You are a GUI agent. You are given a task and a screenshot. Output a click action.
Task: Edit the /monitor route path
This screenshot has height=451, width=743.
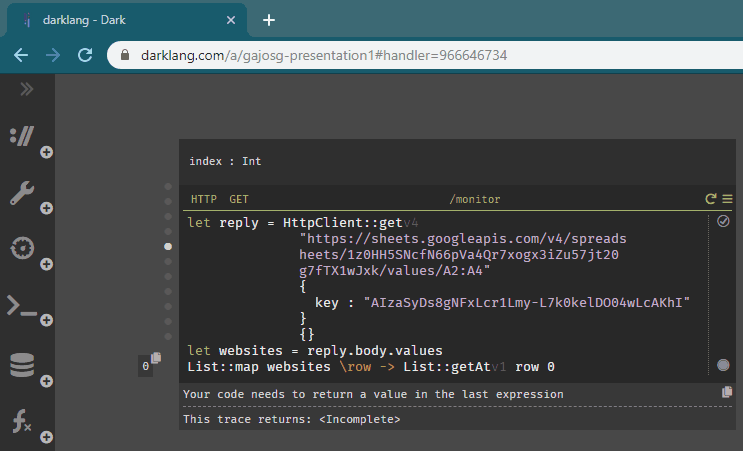pyautogui.click(x=474, y=199)
